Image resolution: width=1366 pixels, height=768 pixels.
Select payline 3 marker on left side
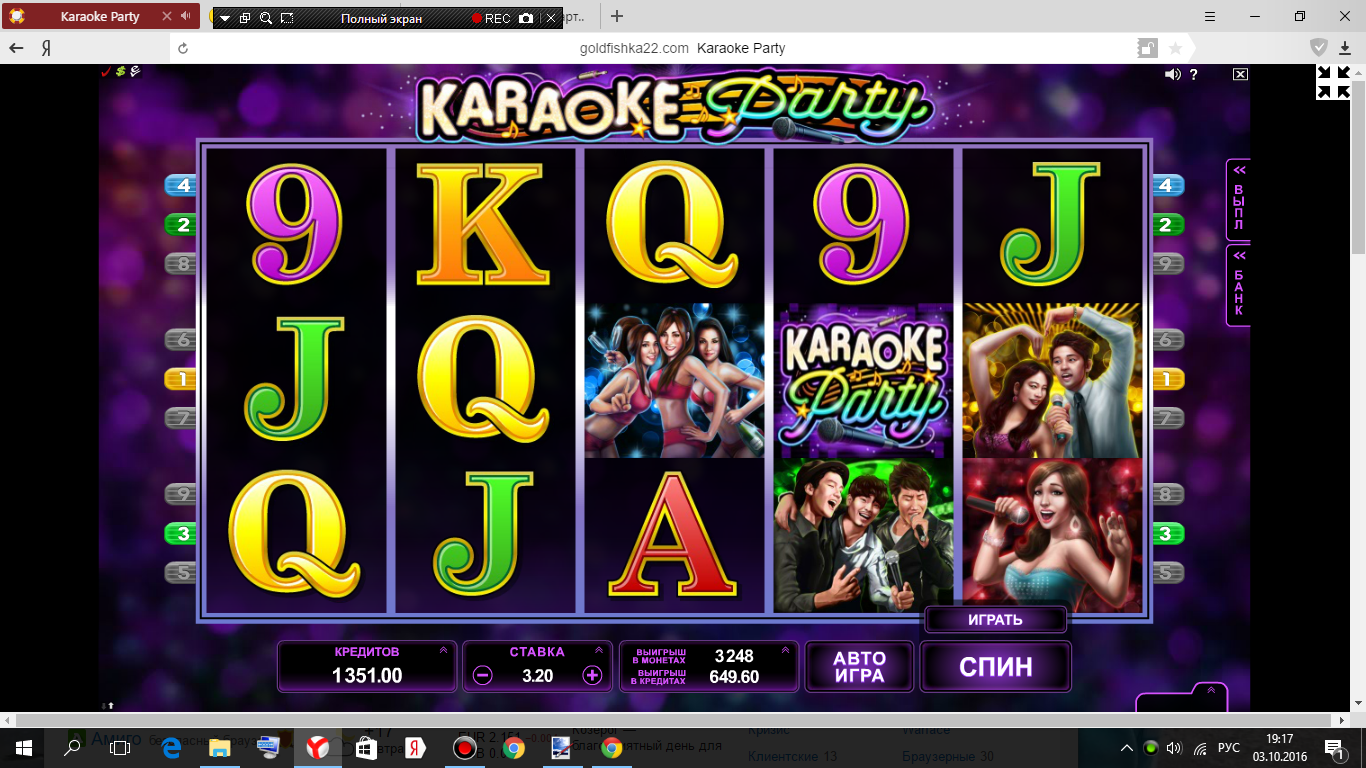pyautogui.click(x=182, y=534)
